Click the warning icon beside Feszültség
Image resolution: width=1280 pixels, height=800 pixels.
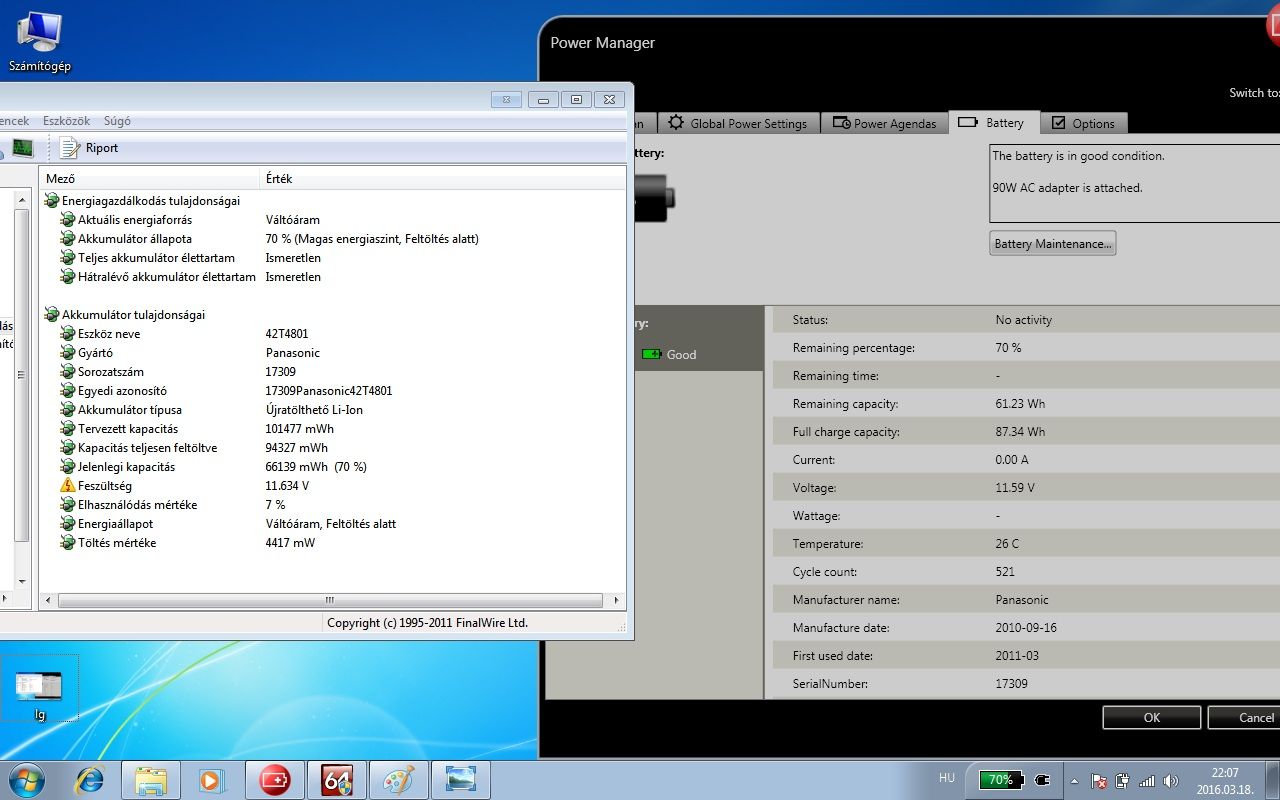tap(68, 486)
